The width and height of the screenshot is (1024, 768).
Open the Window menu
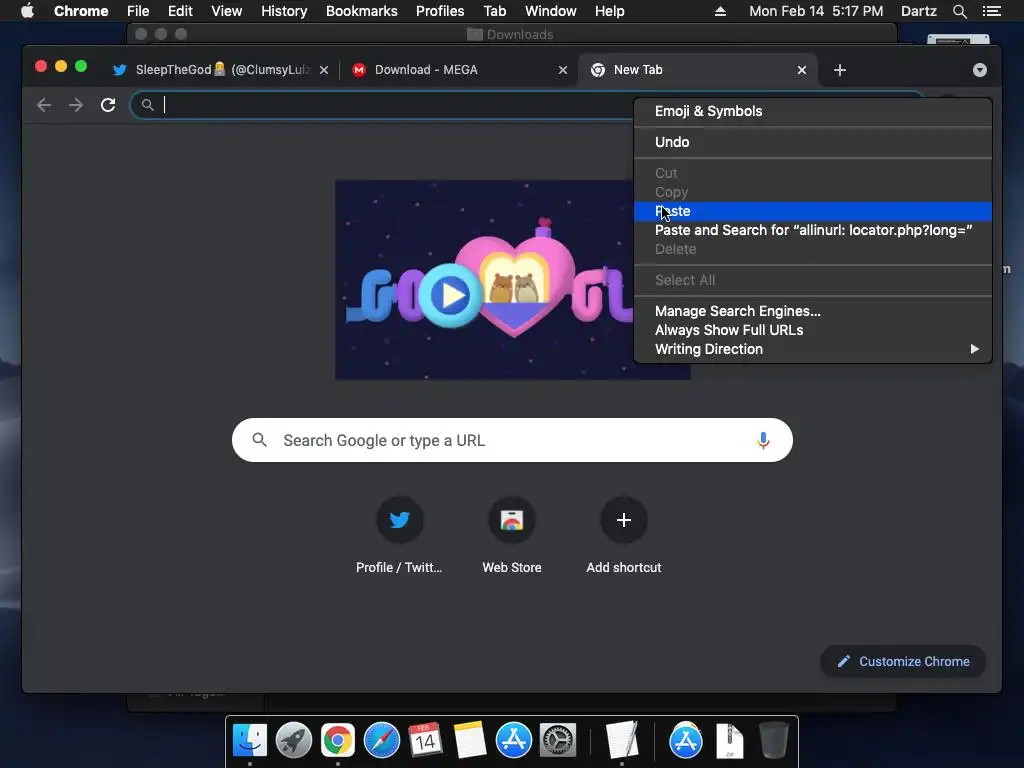click(x=551, y=11)
